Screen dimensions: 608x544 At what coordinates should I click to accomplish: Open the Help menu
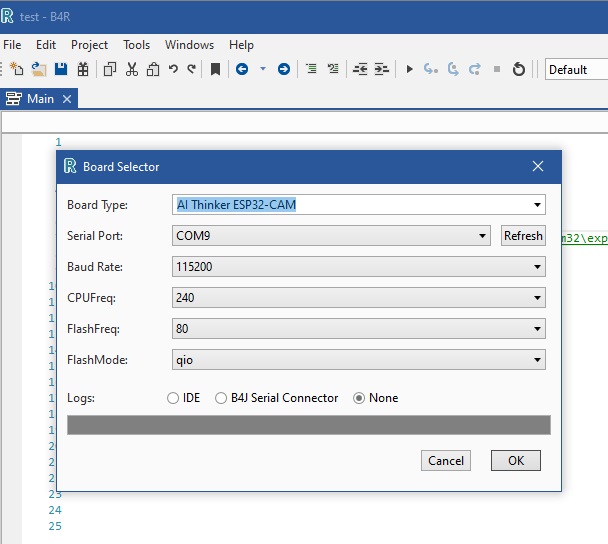coord(241,45)
